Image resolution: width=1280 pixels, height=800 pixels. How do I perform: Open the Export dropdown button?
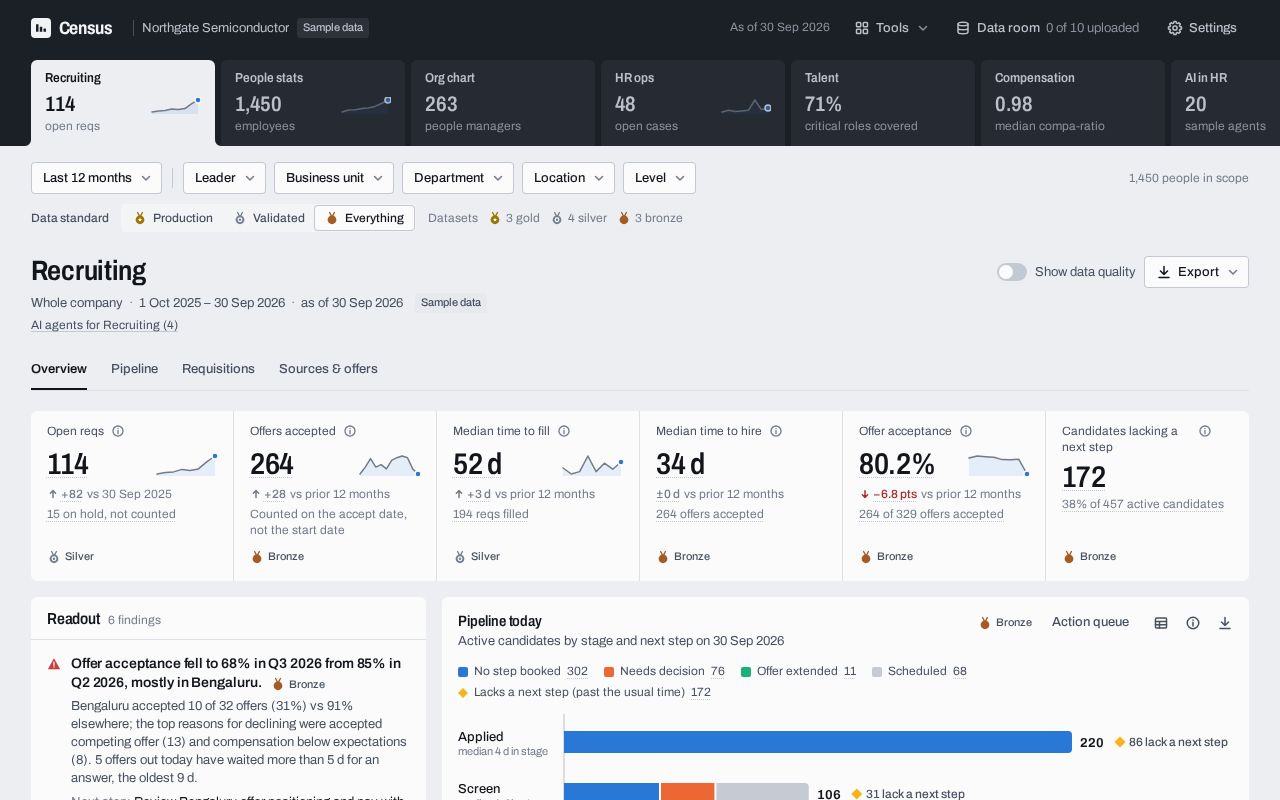coord(1196,272)
